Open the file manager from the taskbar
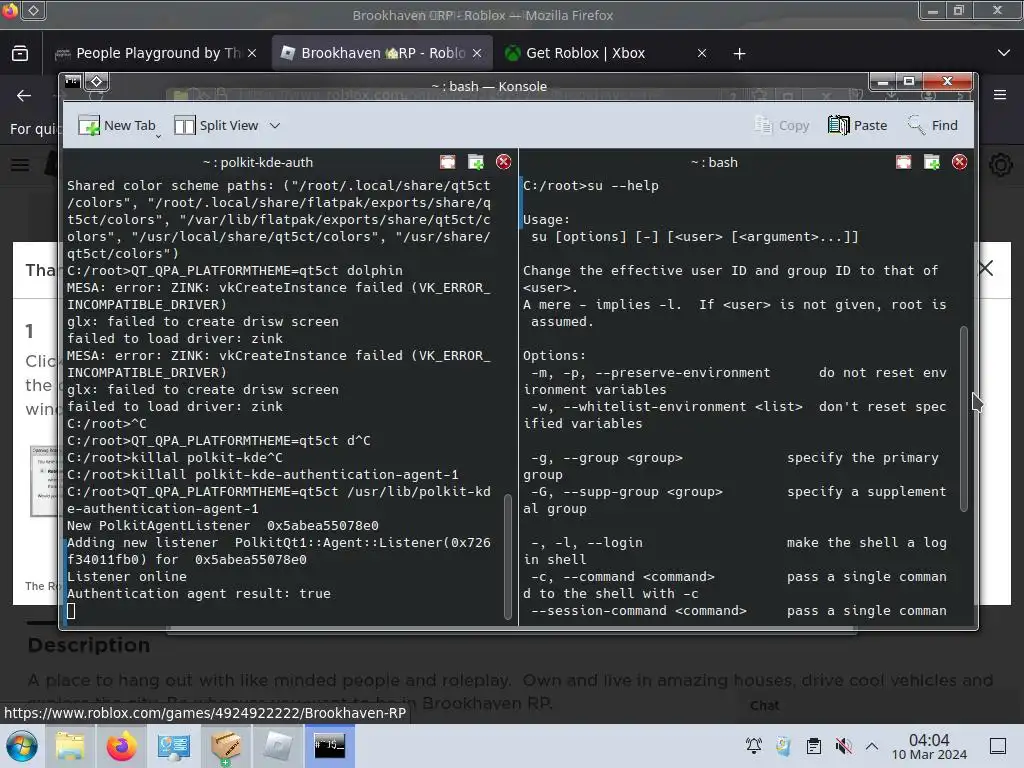Screen dimensions: 1024x768 pyautogui.click(x=70, y=746)
